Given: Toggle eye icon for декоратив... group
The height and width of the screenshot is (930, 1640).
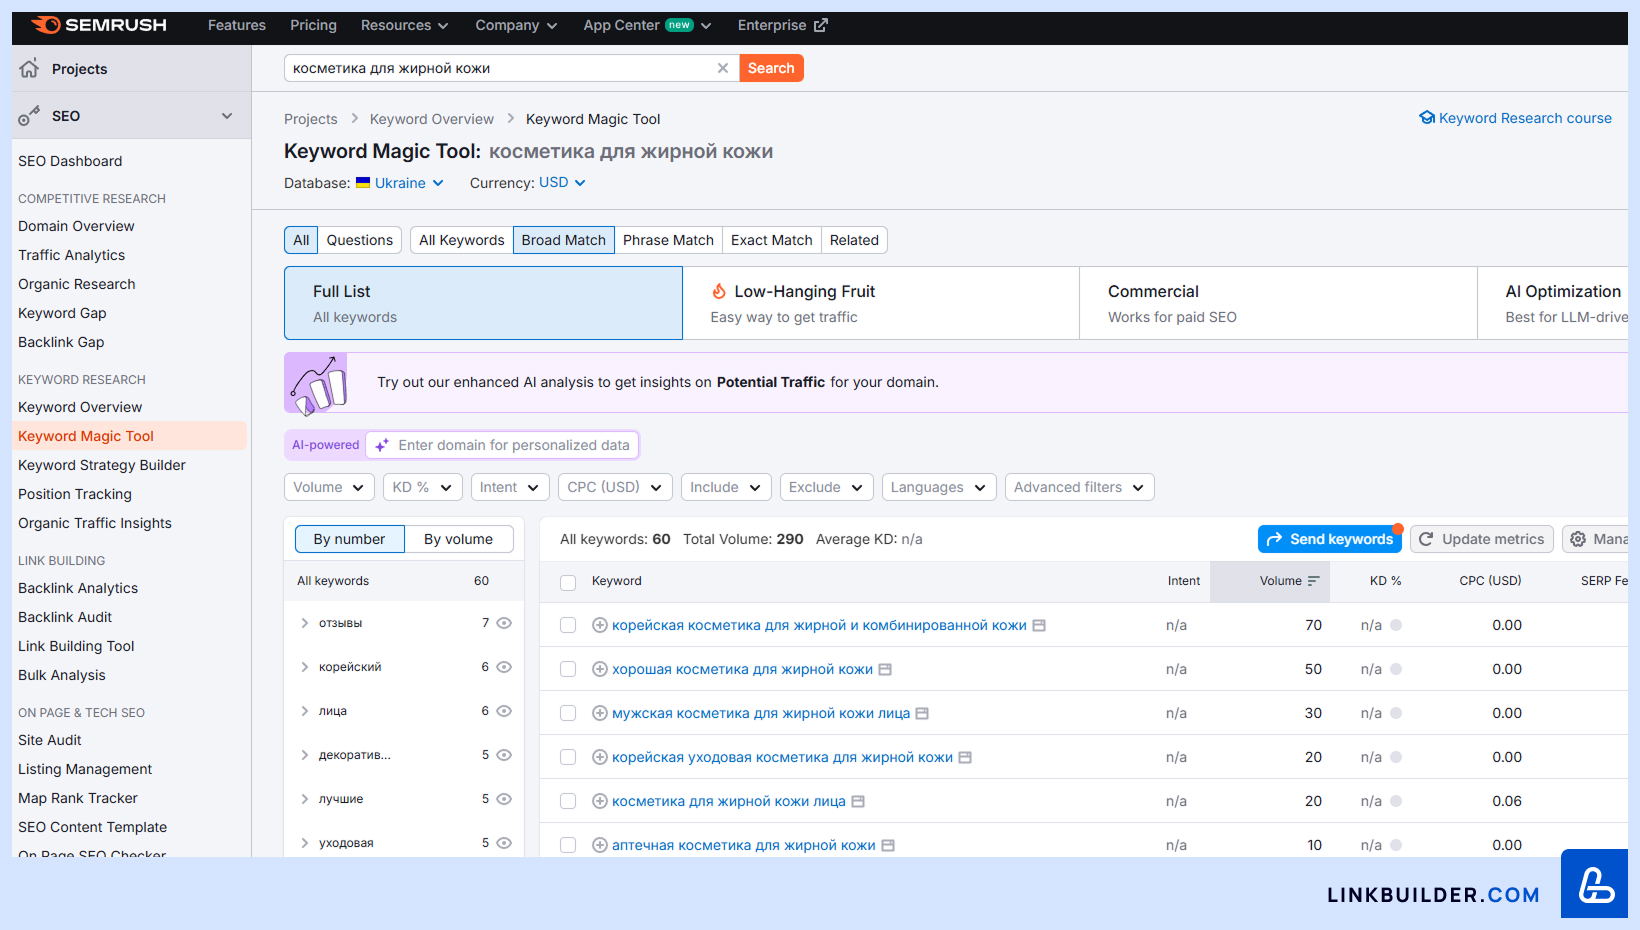Looking at the screenshot, I should coord(504,755).
